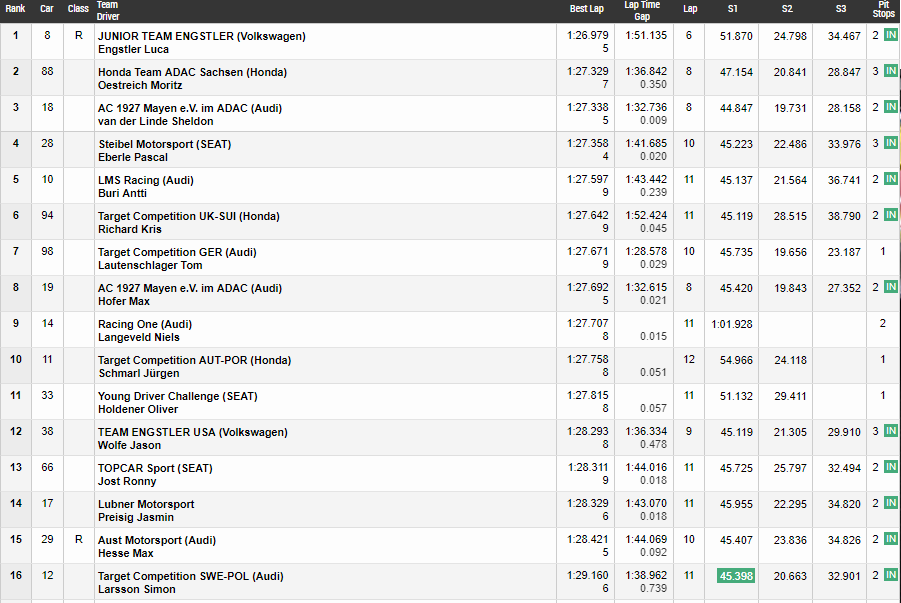Select TOPCAR Sport (SEAT) team name
Image resolution: width=901 pixels, height=603 pixels.
tap(155, 468)
